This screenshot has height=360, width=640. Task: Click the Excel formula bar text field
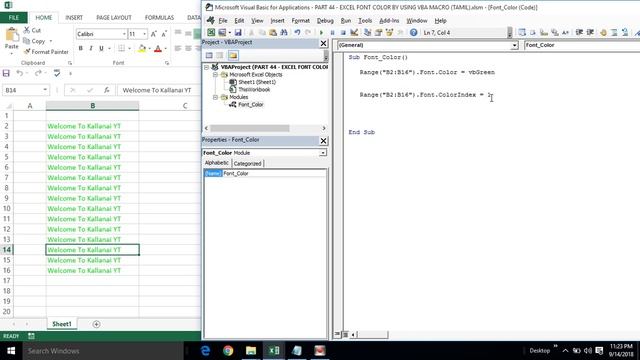(159, 90)
